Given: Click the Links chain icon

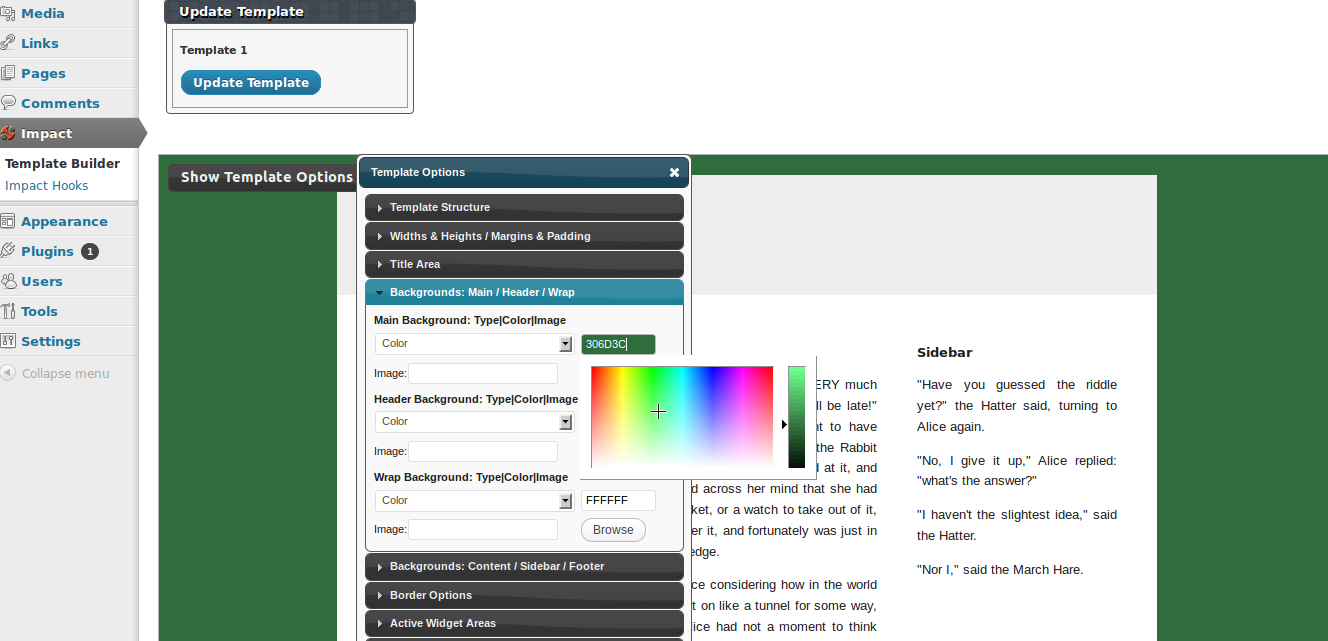Looking at the screenshot, I should (x=8, y=43).
